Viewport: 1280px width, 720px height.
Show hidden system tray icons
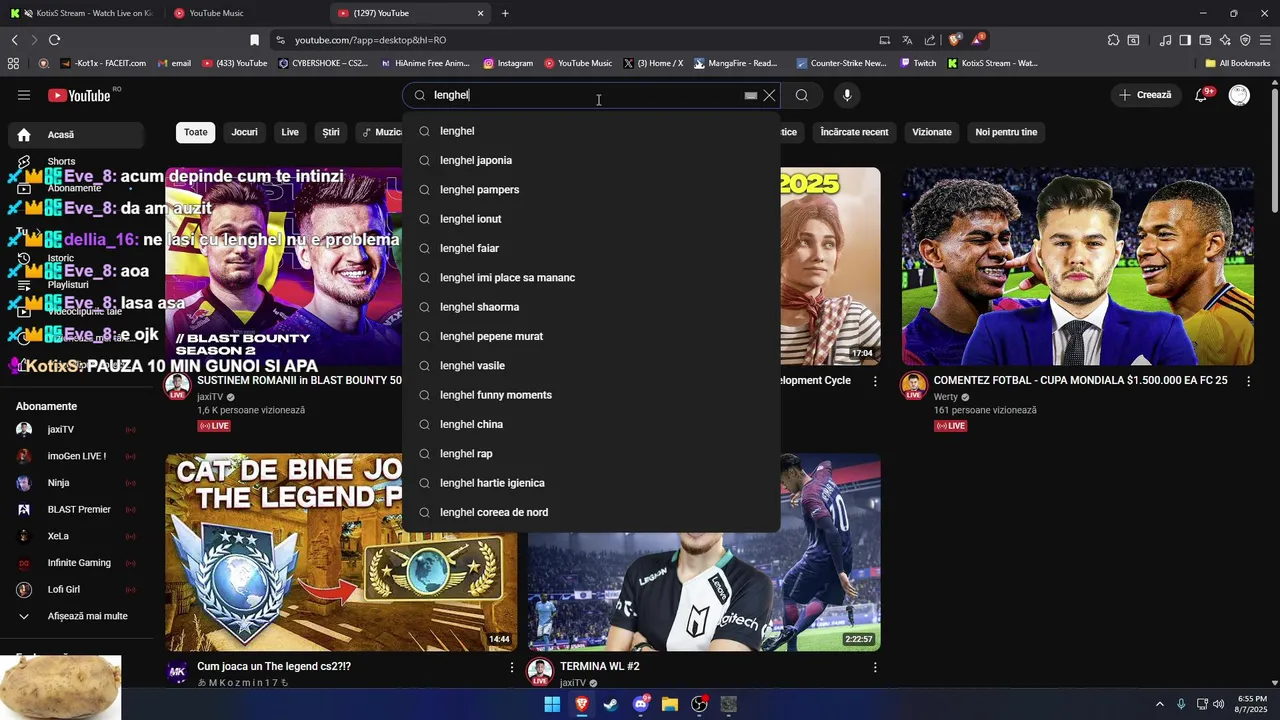click(1160, 705)
